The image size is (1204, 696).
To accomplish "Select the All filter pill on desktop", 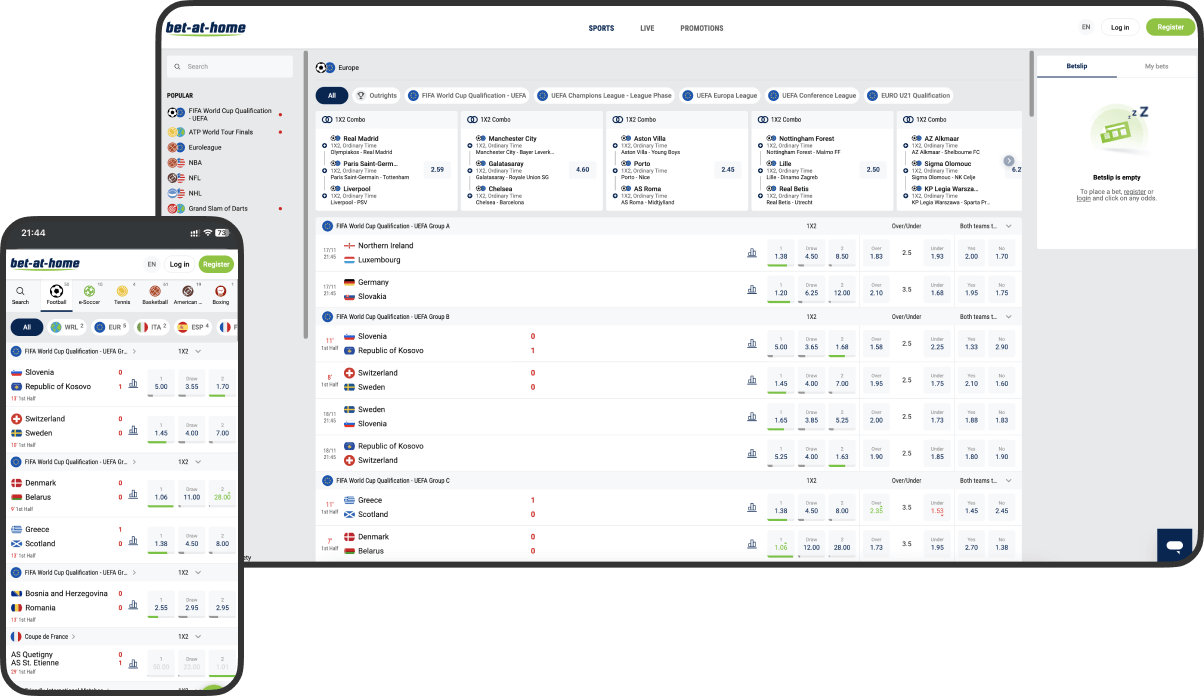I will point(332,96).
